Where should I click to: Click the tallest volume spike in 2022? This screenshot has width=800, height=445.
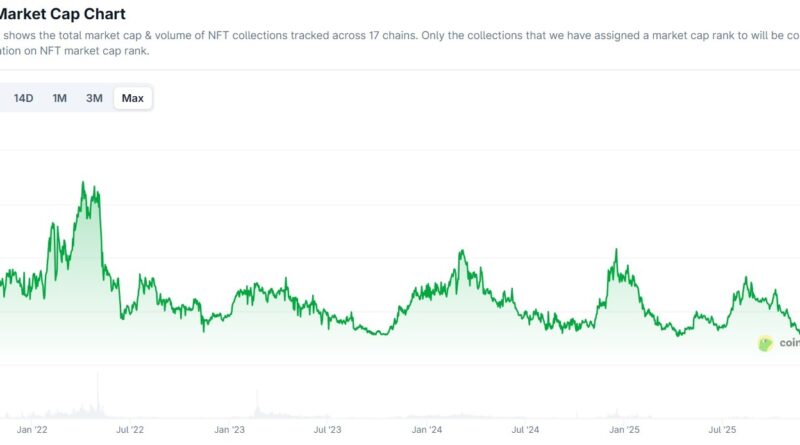pyautogui.click(x=98, y=376)
